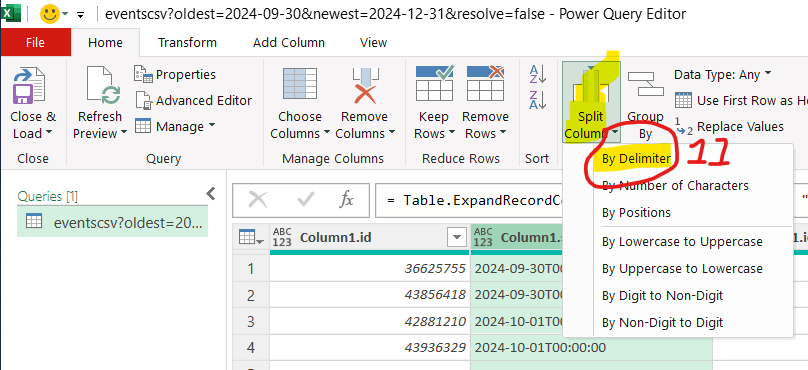The width and height of the screenshot is (808, 370).
Task: Click the Remove Rows icon
Action: (485, 83)
